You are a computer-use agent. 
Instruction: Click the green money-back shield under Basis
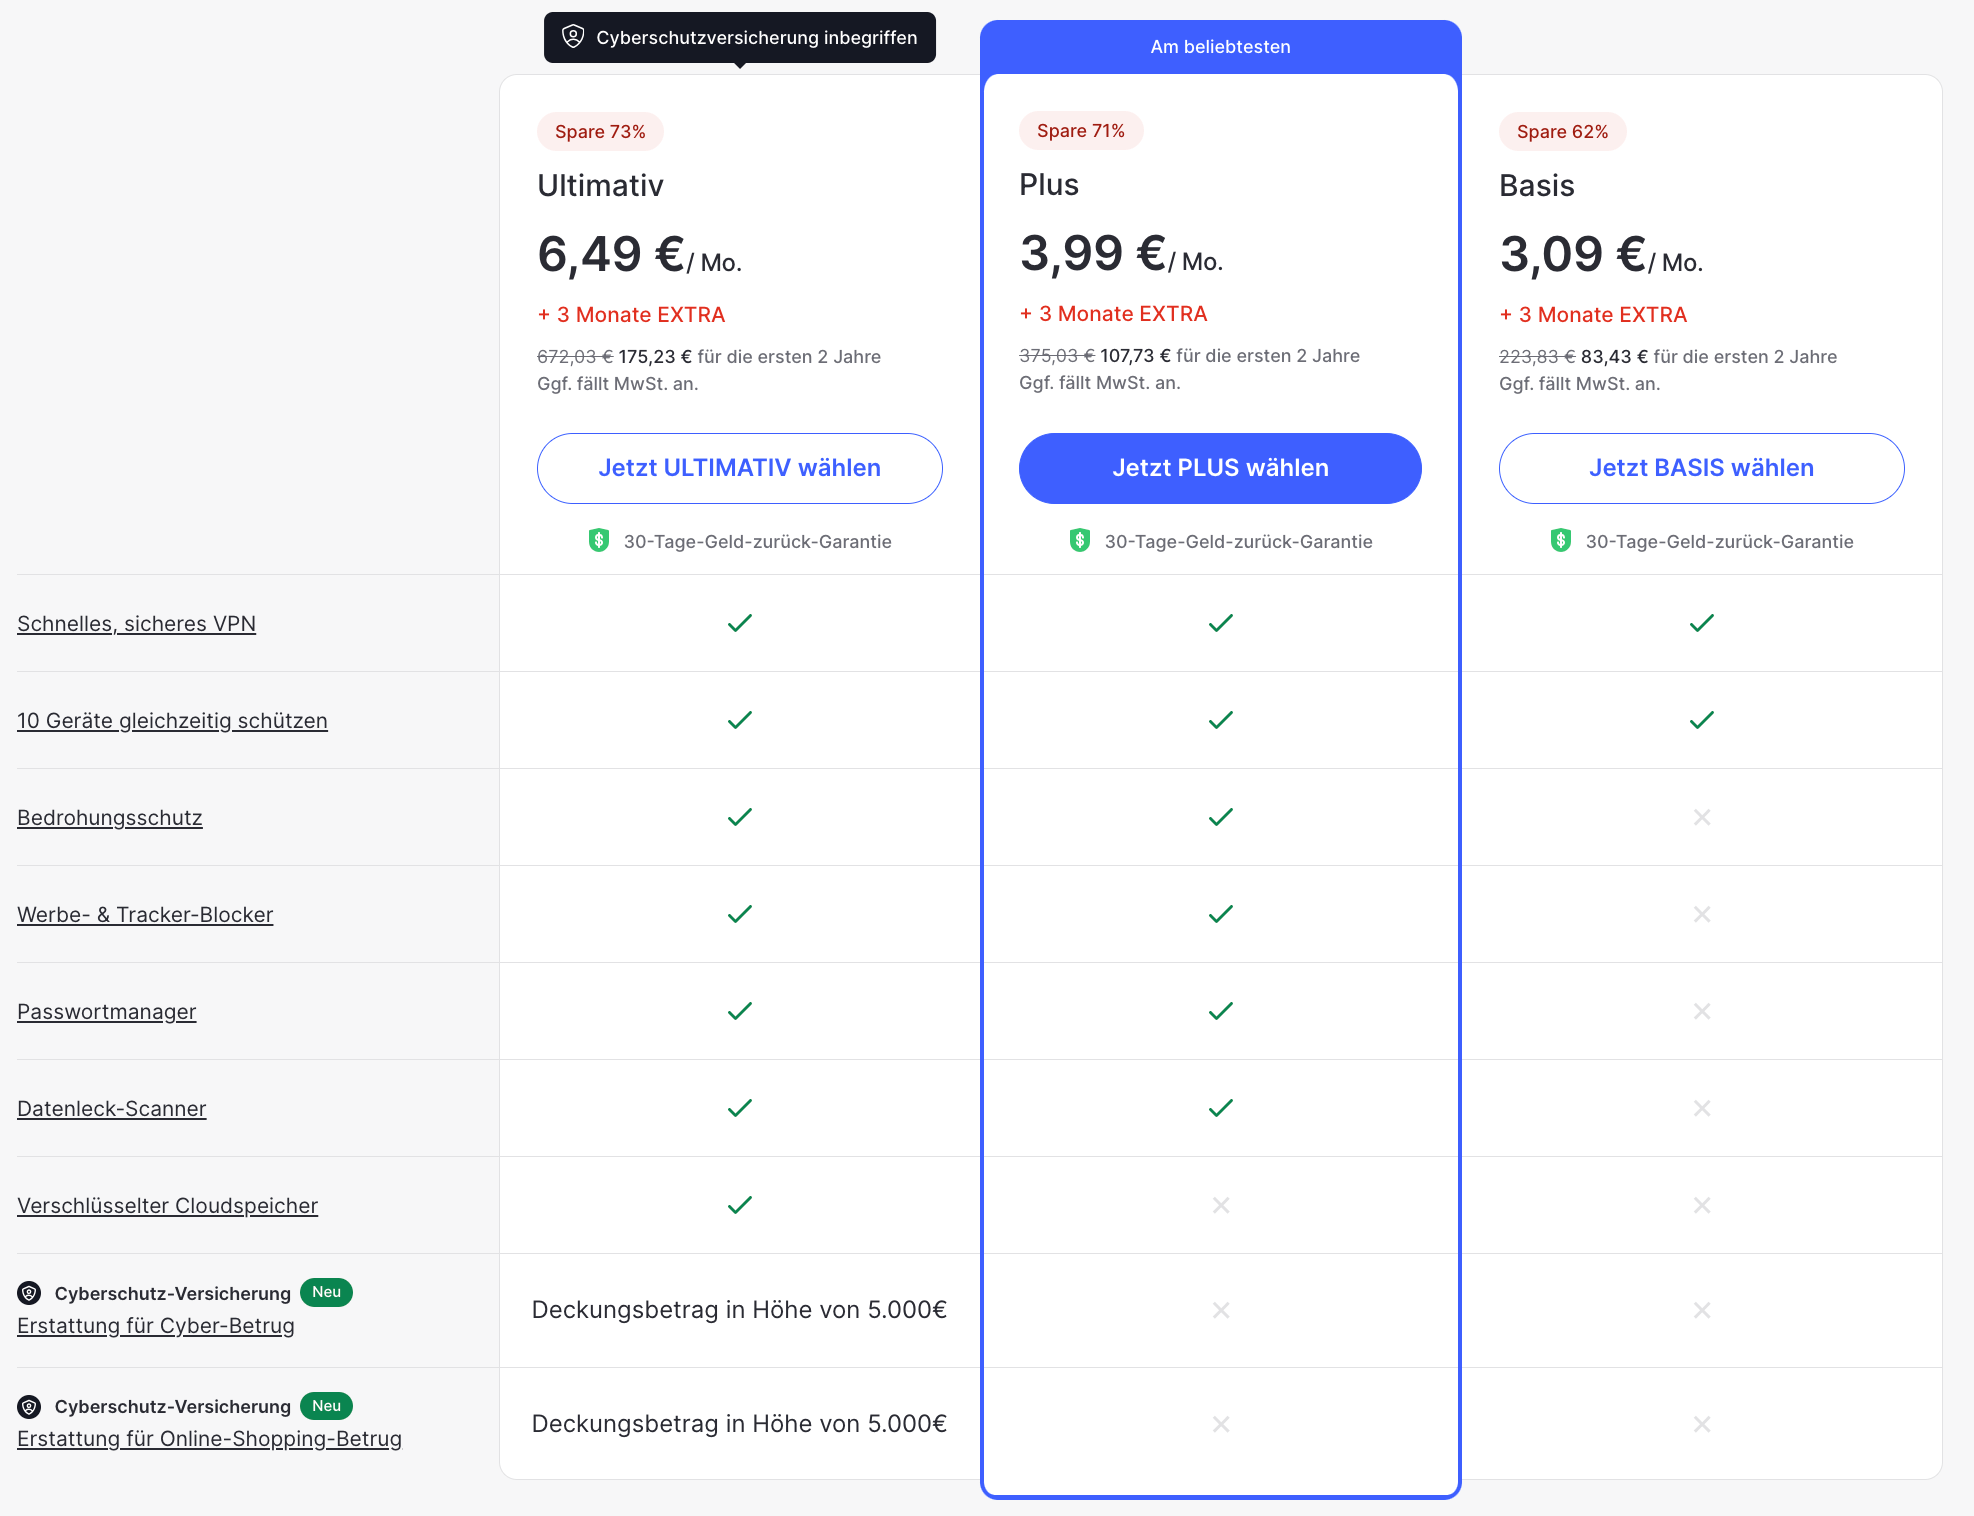(1561, 541)
